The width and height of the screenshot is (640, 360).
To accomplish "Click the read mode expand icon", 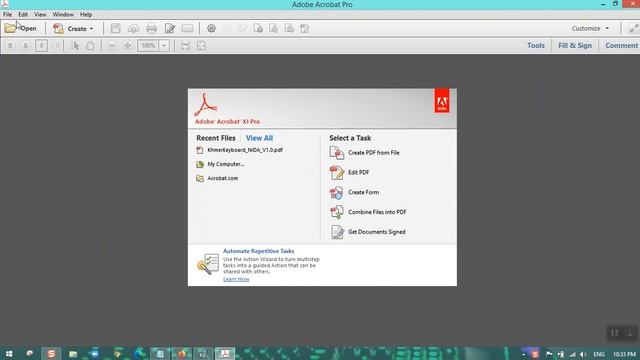I will pyautogui.click(x=633, y=28).
